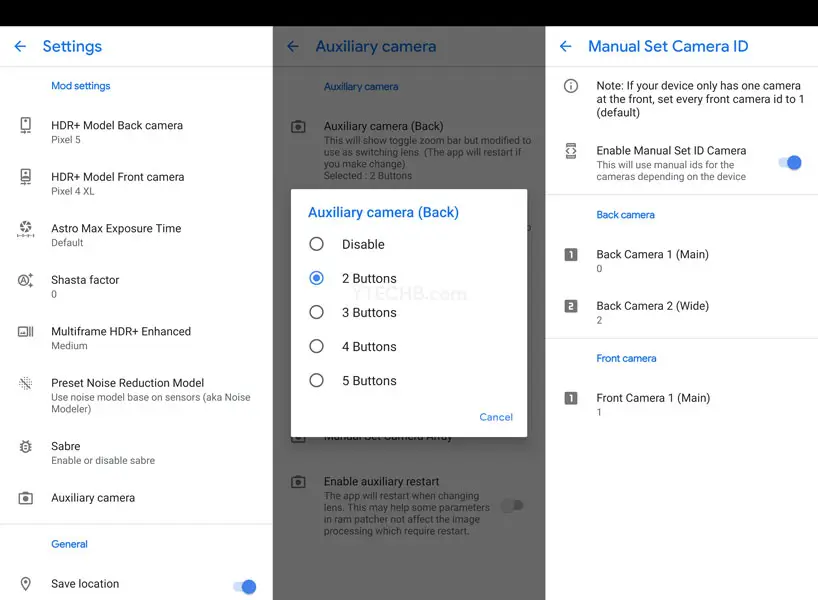Disable the Enable Manual Set ID Camera switch
The height and width of the screenshot is (600, 818).
[790, 162]
